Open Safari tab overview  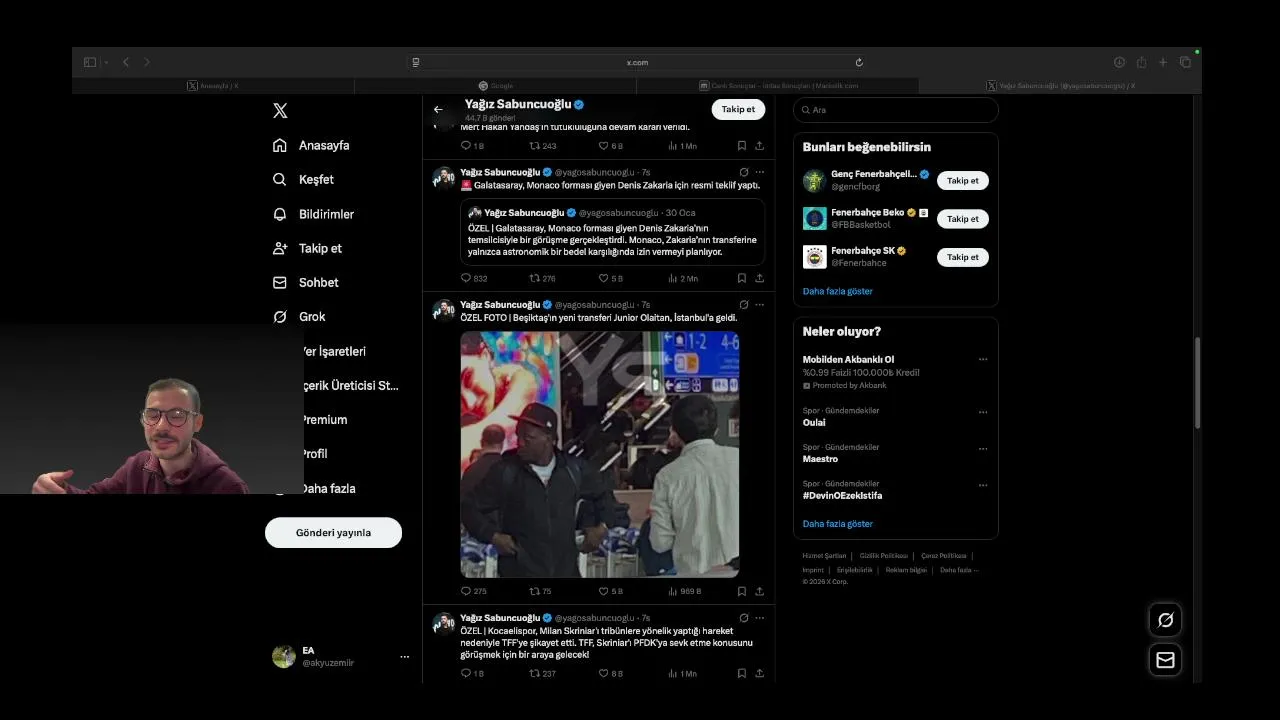pos(1185,62)
